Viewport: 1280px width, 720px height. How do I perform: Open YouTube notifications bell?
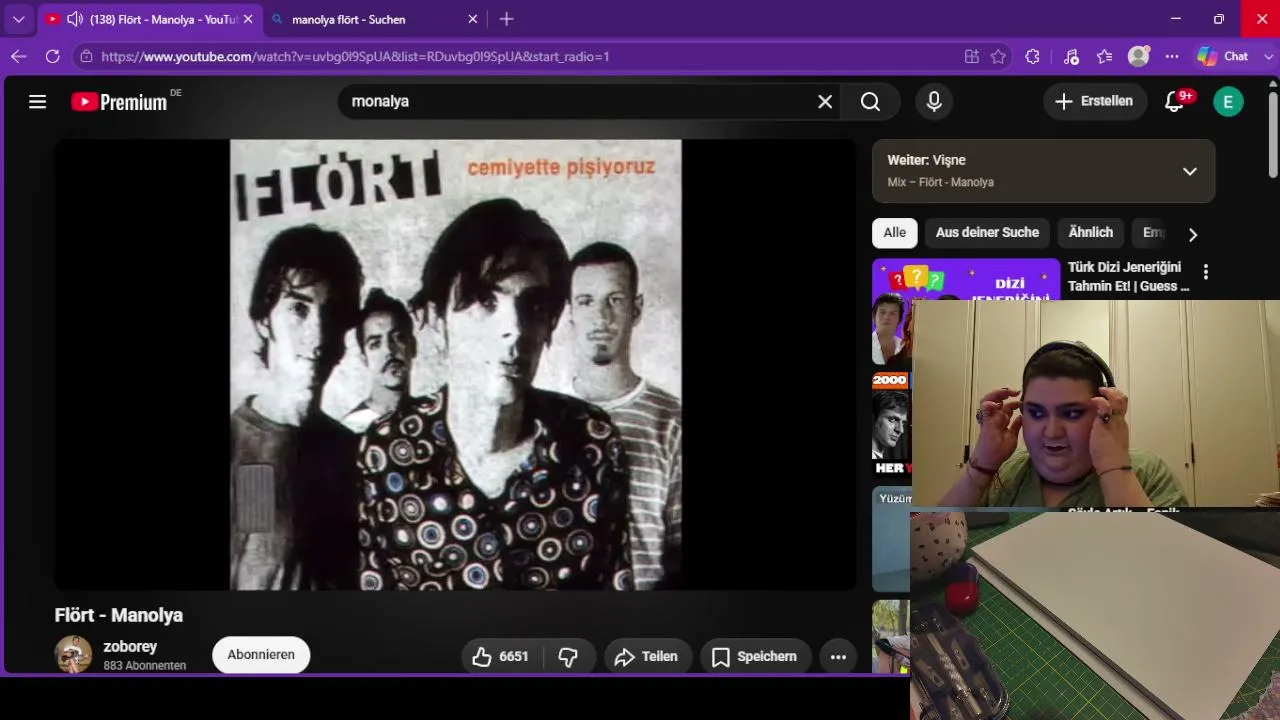point(1175,101)
